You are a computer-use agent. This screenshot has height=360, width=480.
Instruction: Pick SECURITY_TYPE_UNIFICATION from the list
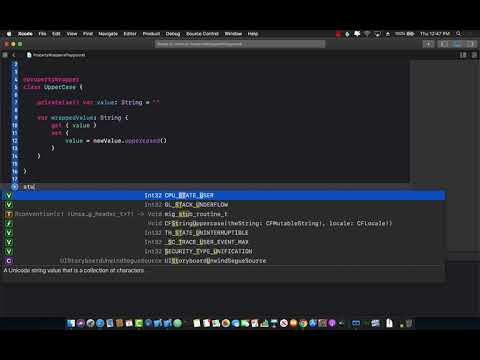pyautogui.click(x=223, y=251)
